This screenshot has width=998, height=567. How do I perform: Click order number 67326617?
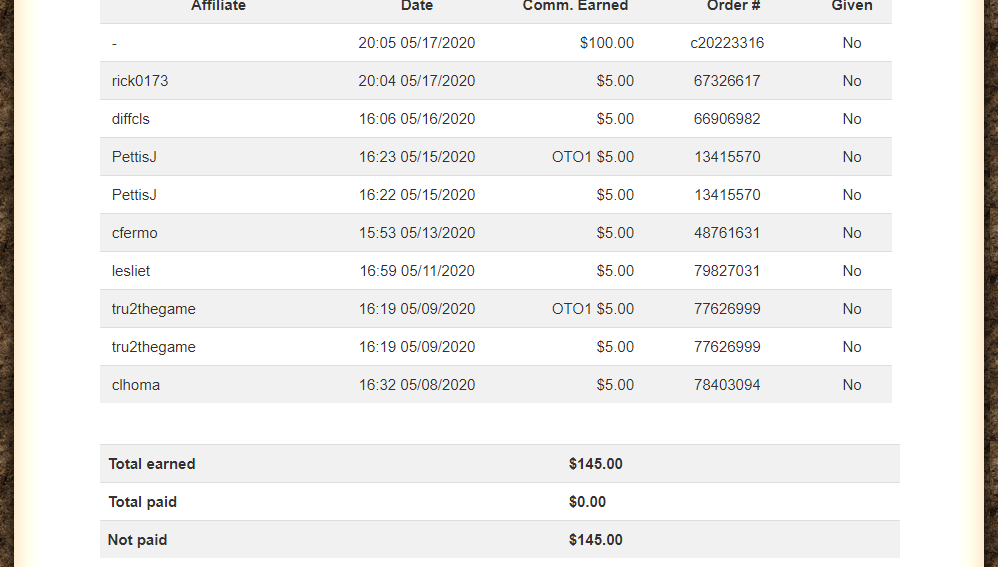pos(727,81)
